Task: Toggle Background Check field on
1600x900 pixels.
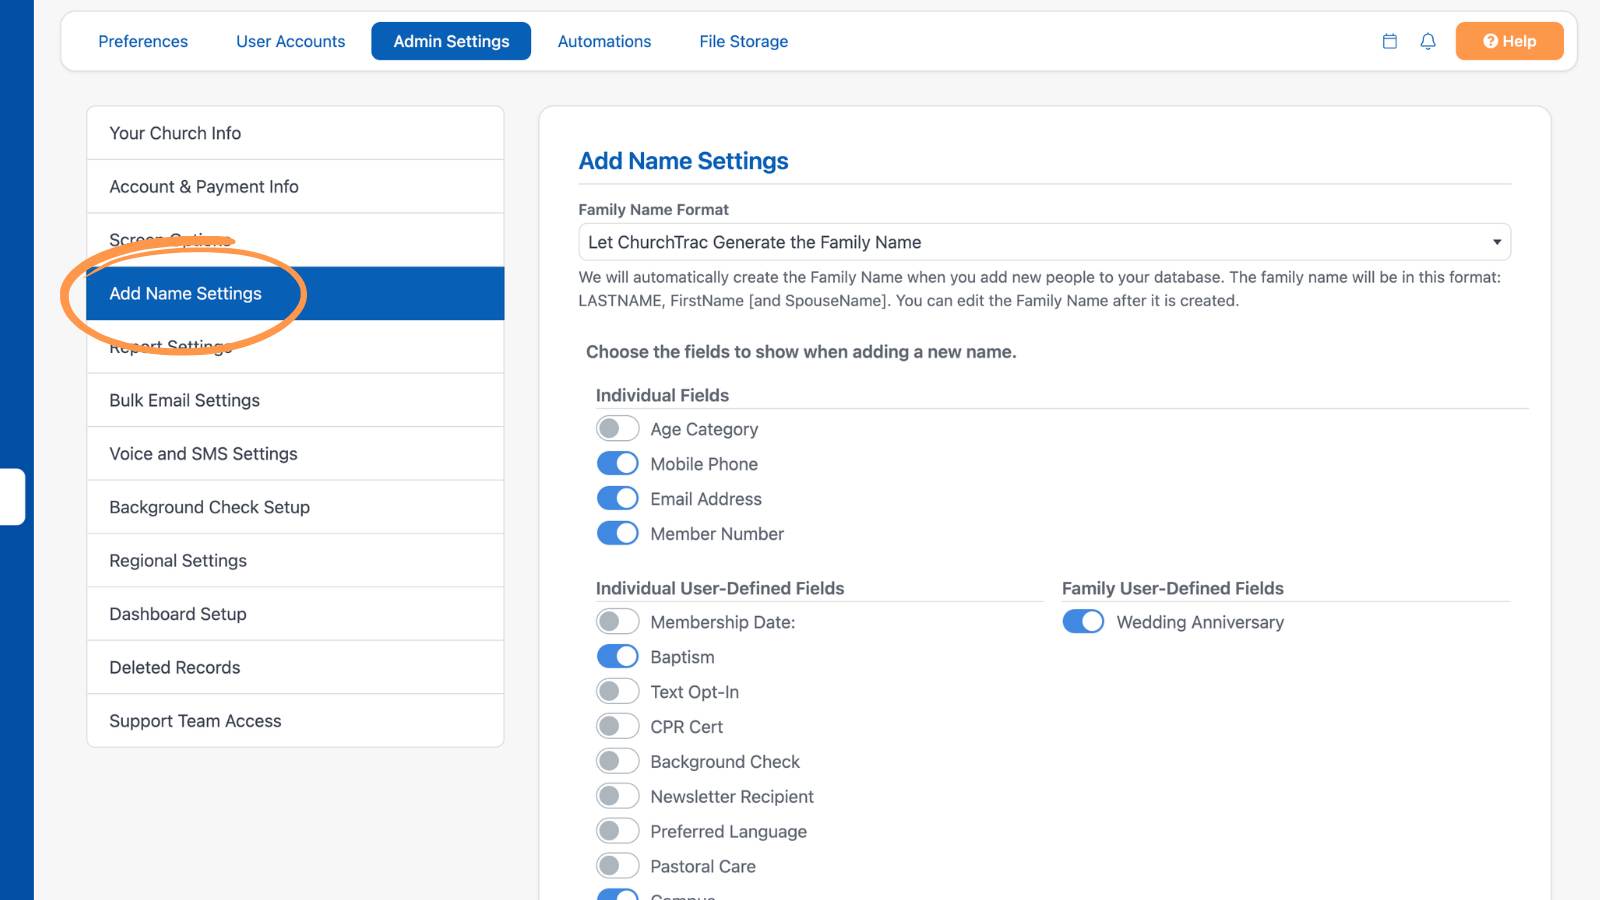Action: coord(617,762)
